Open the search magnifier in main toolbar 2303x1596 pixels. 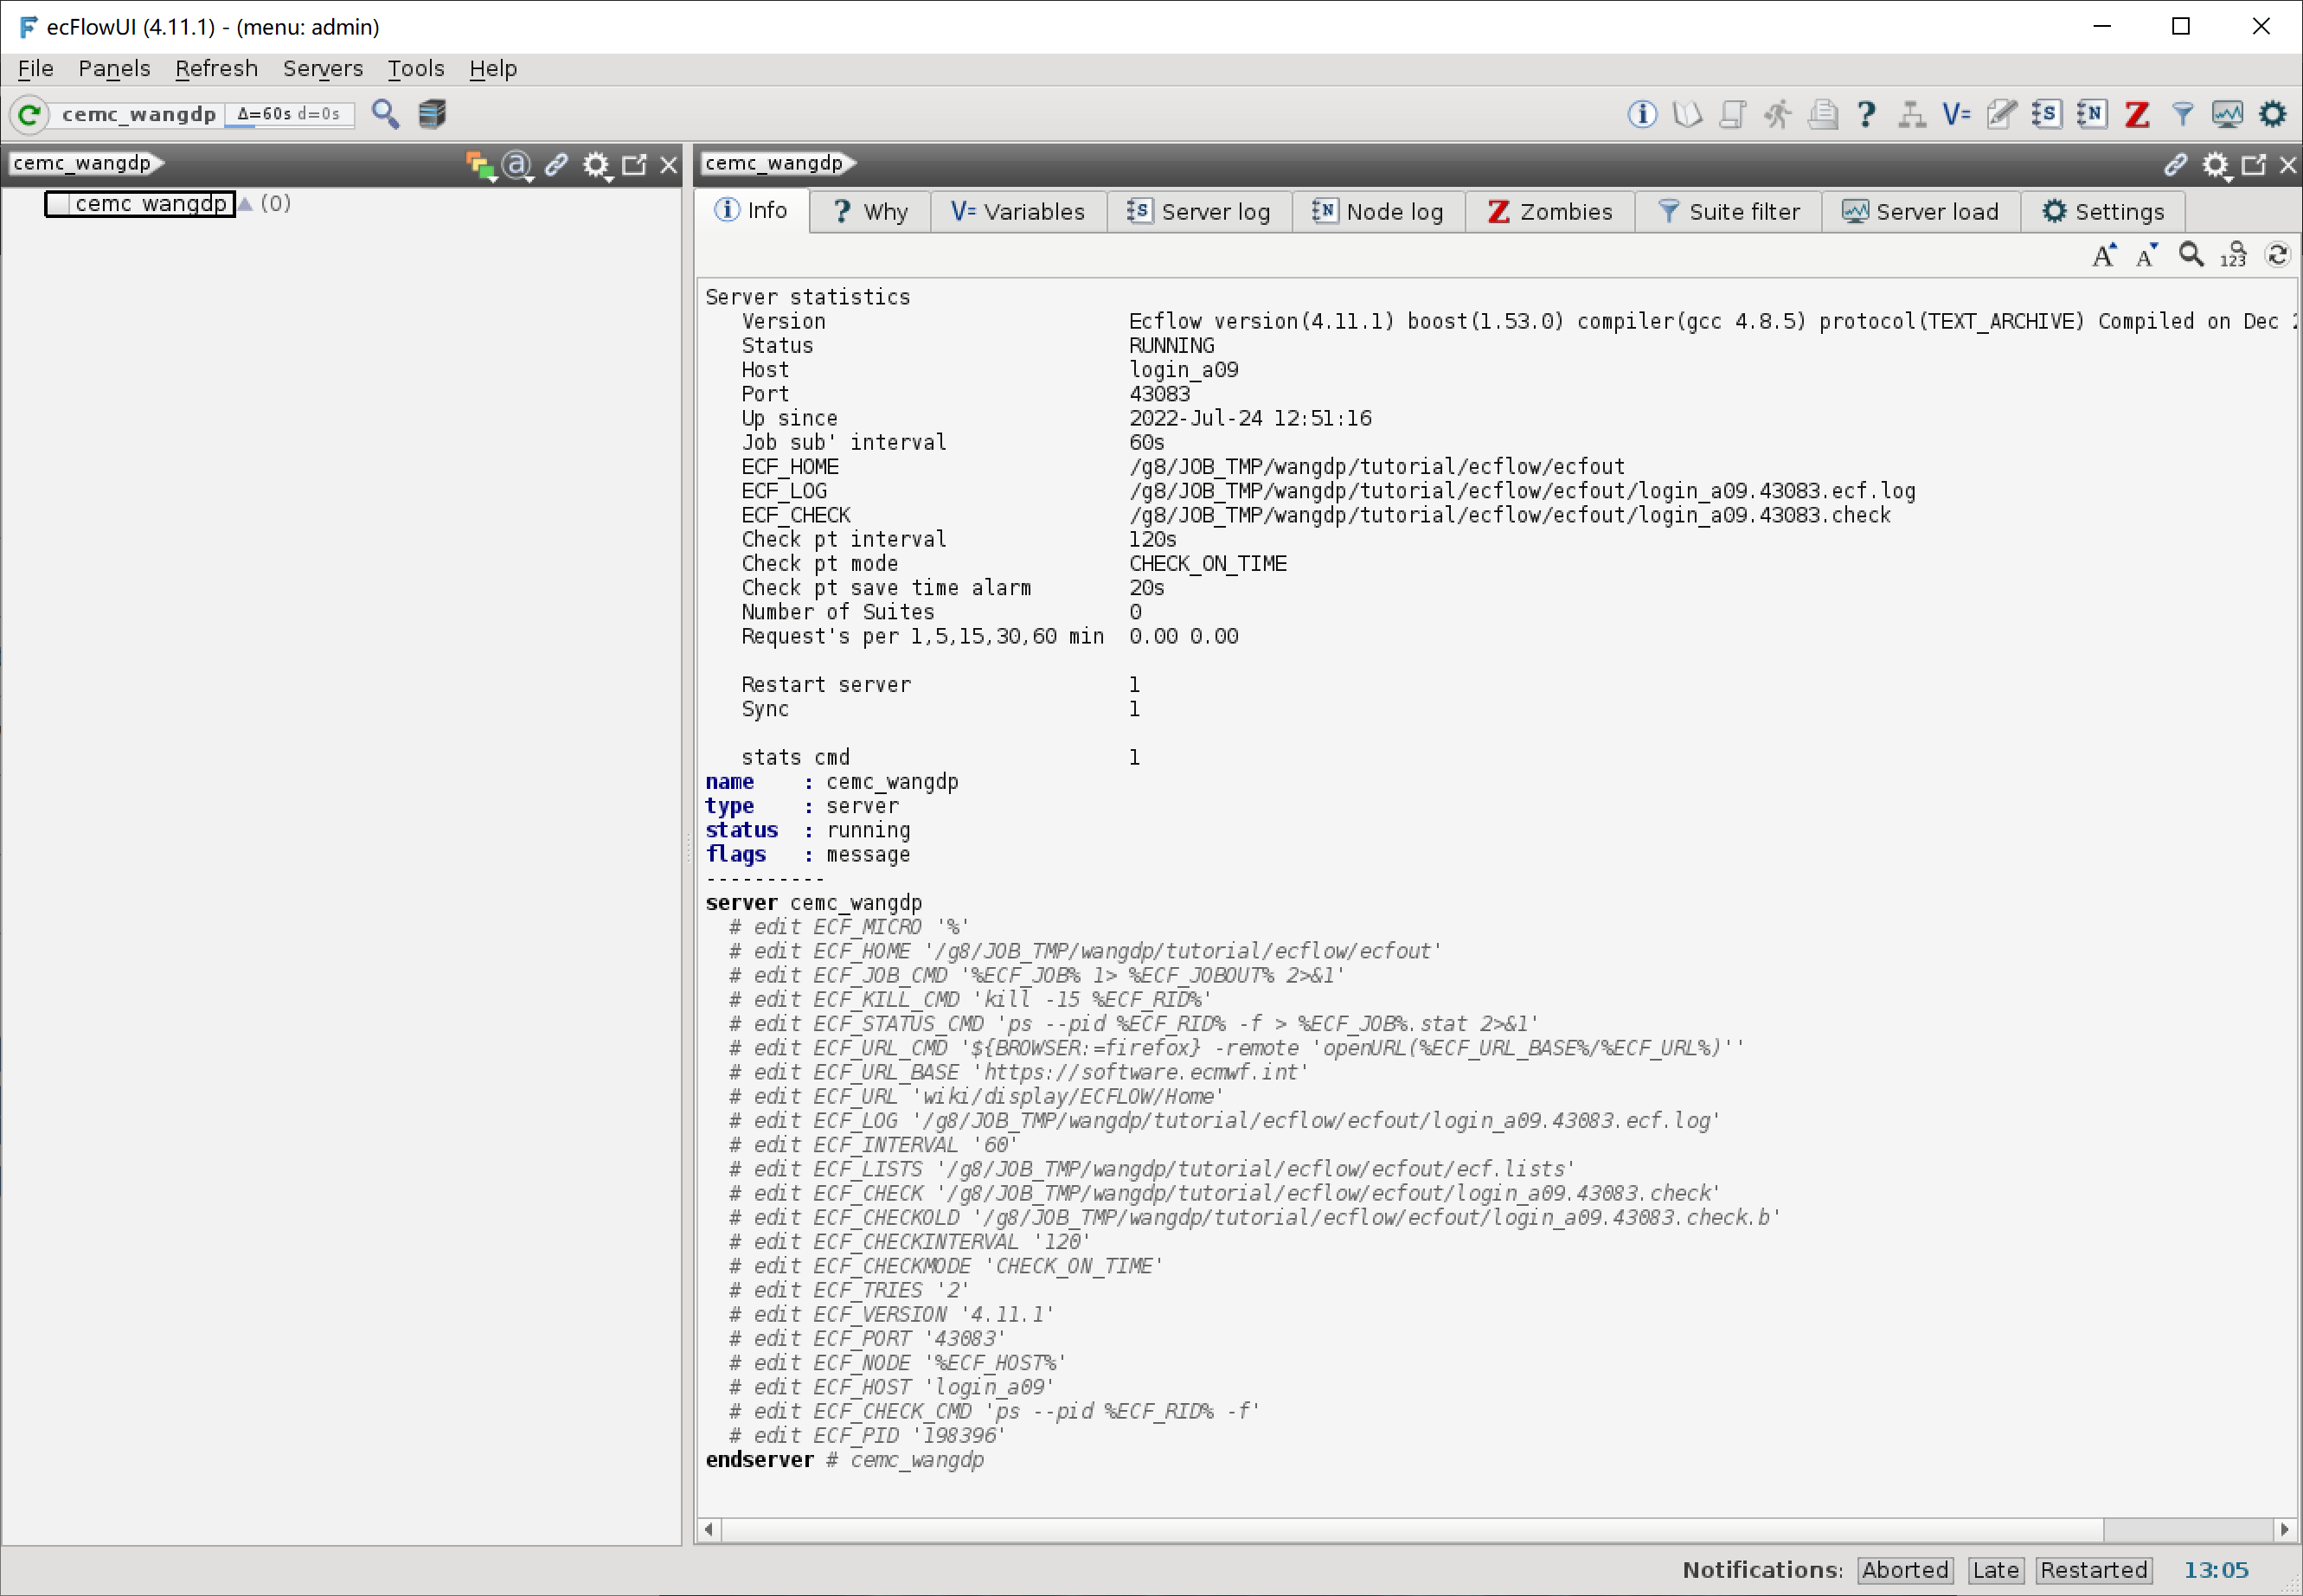(385, 114)
